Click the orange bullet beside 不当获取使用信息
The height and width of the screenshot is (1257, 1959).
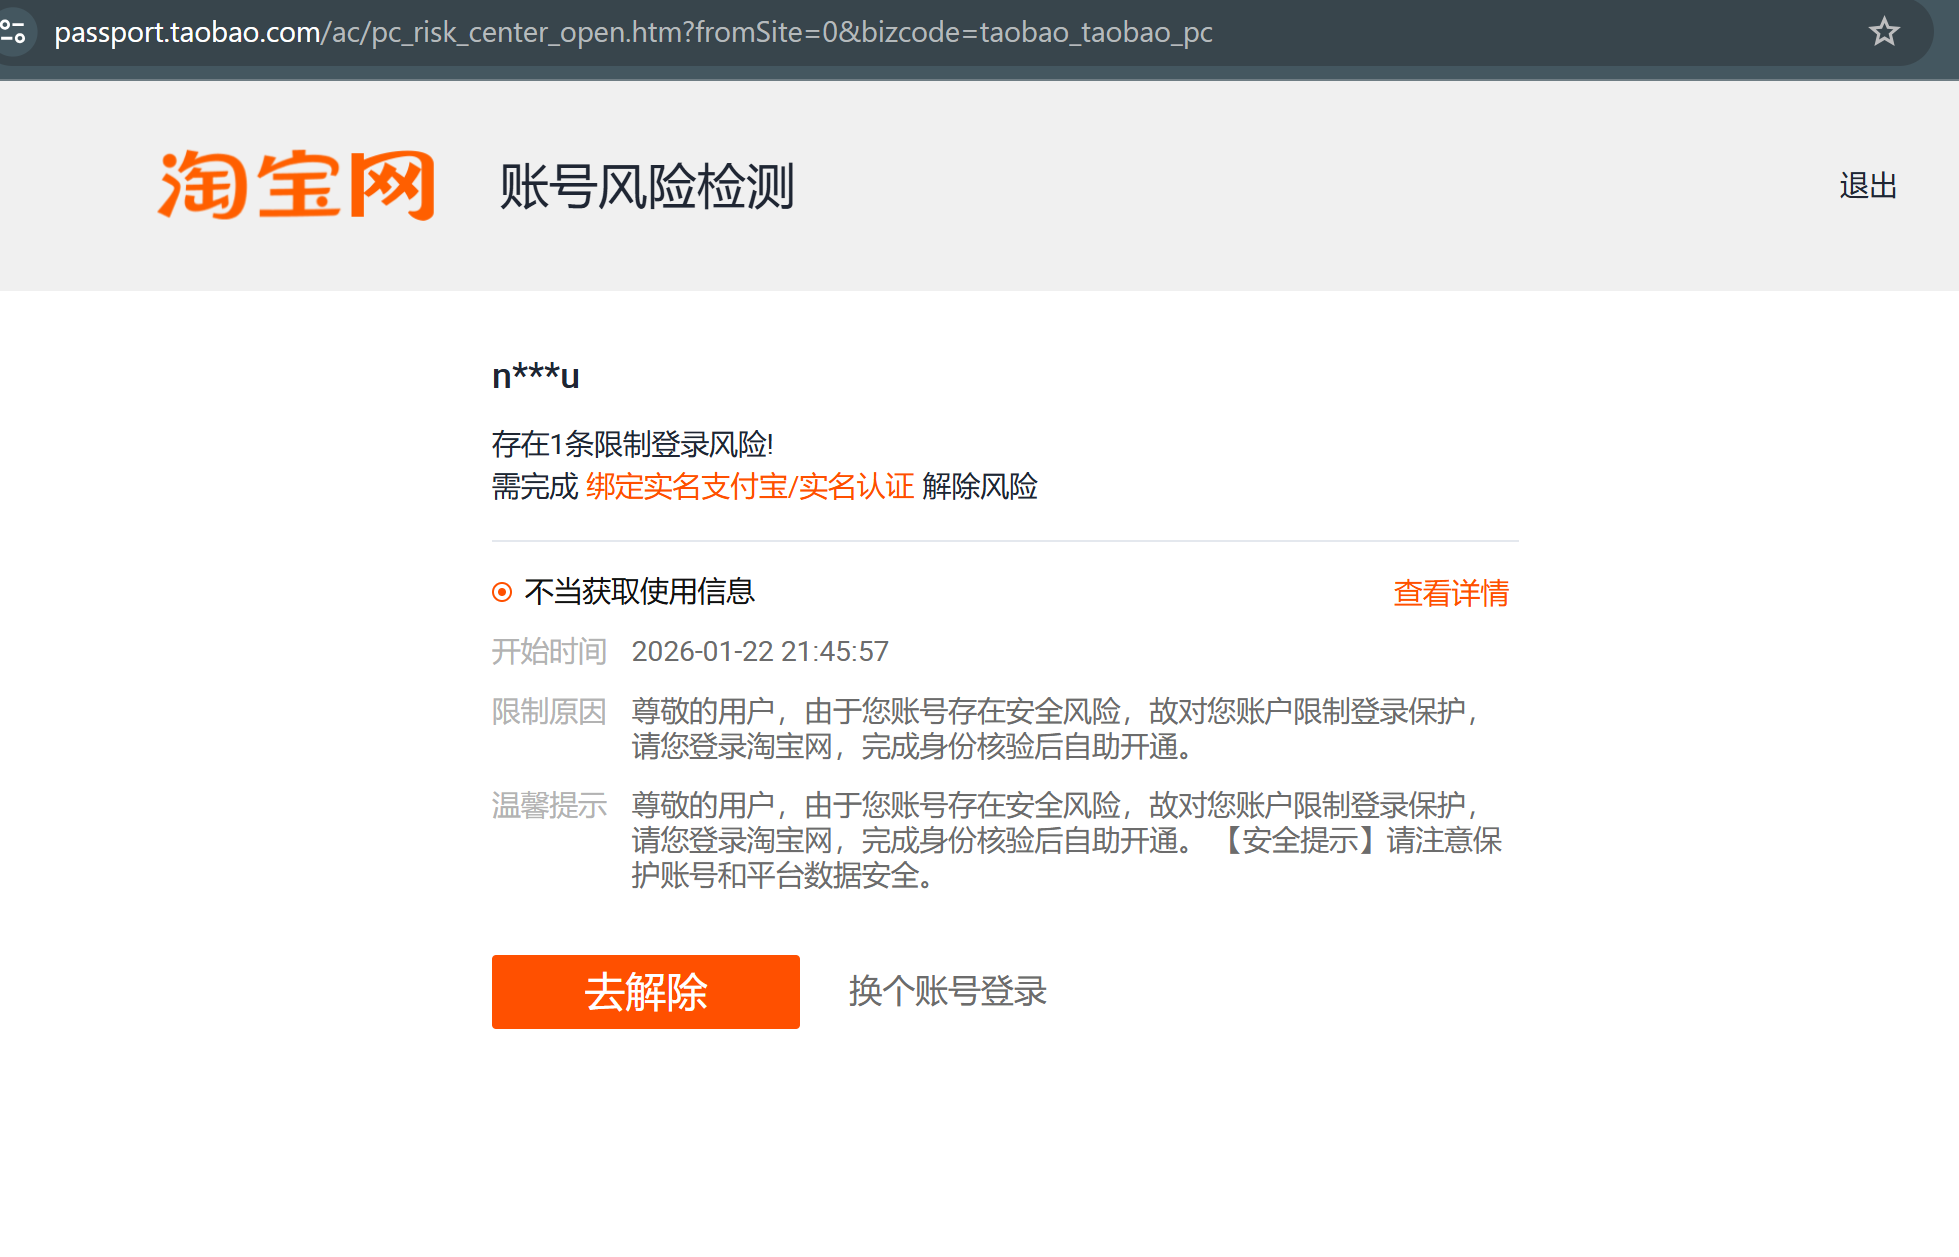502,592
